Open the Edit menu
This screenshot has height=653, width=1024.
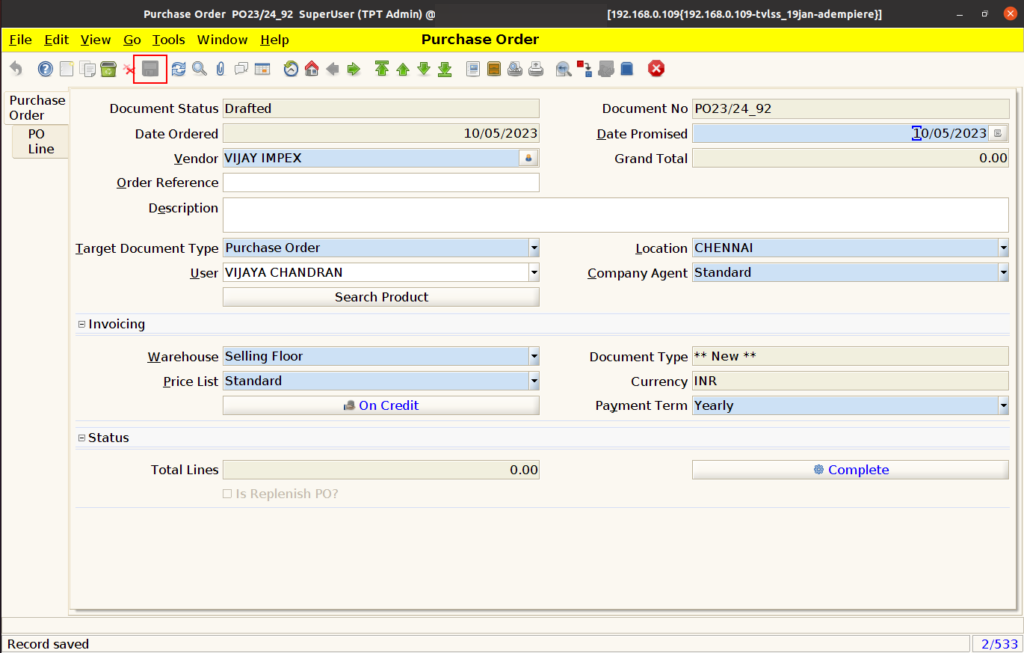point(56,40)
